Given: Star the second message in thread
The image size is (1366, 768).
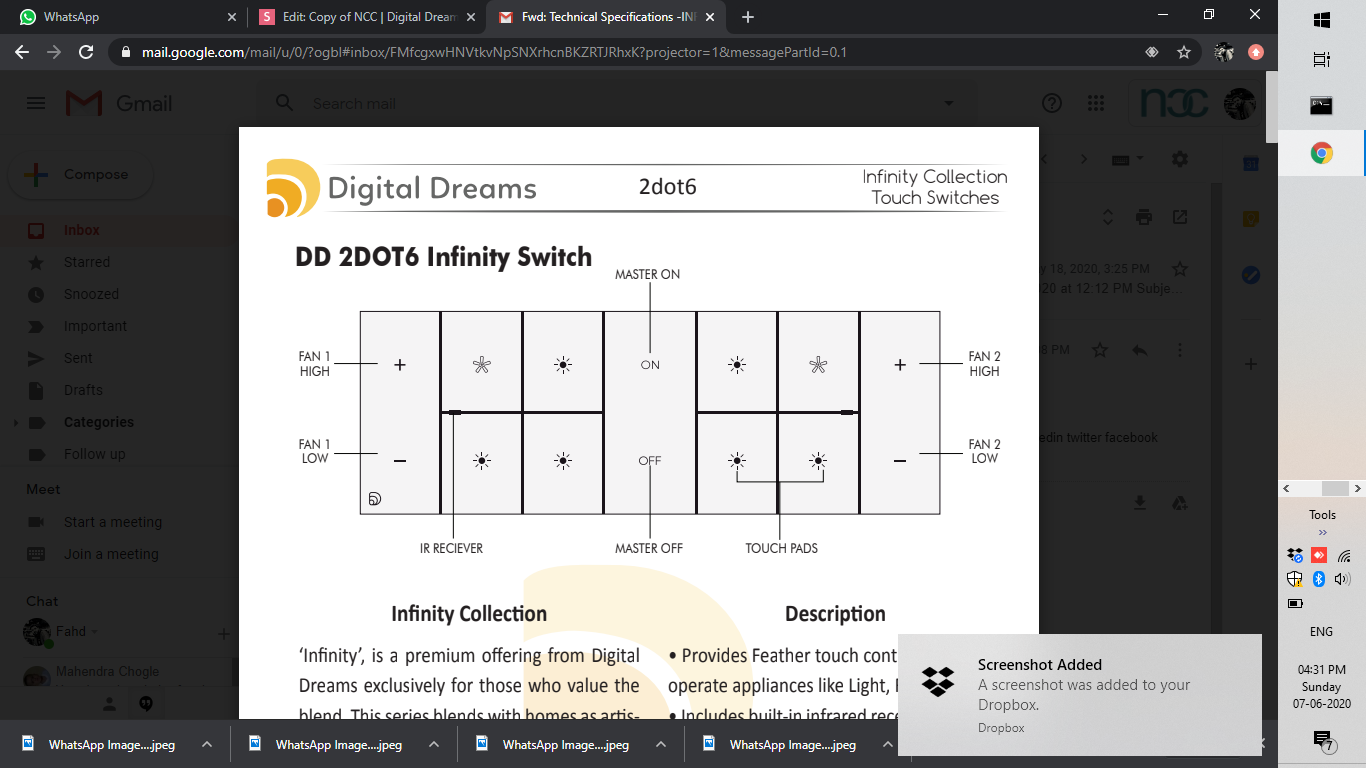Looking at the screenshot, I should pos(1100,350).
